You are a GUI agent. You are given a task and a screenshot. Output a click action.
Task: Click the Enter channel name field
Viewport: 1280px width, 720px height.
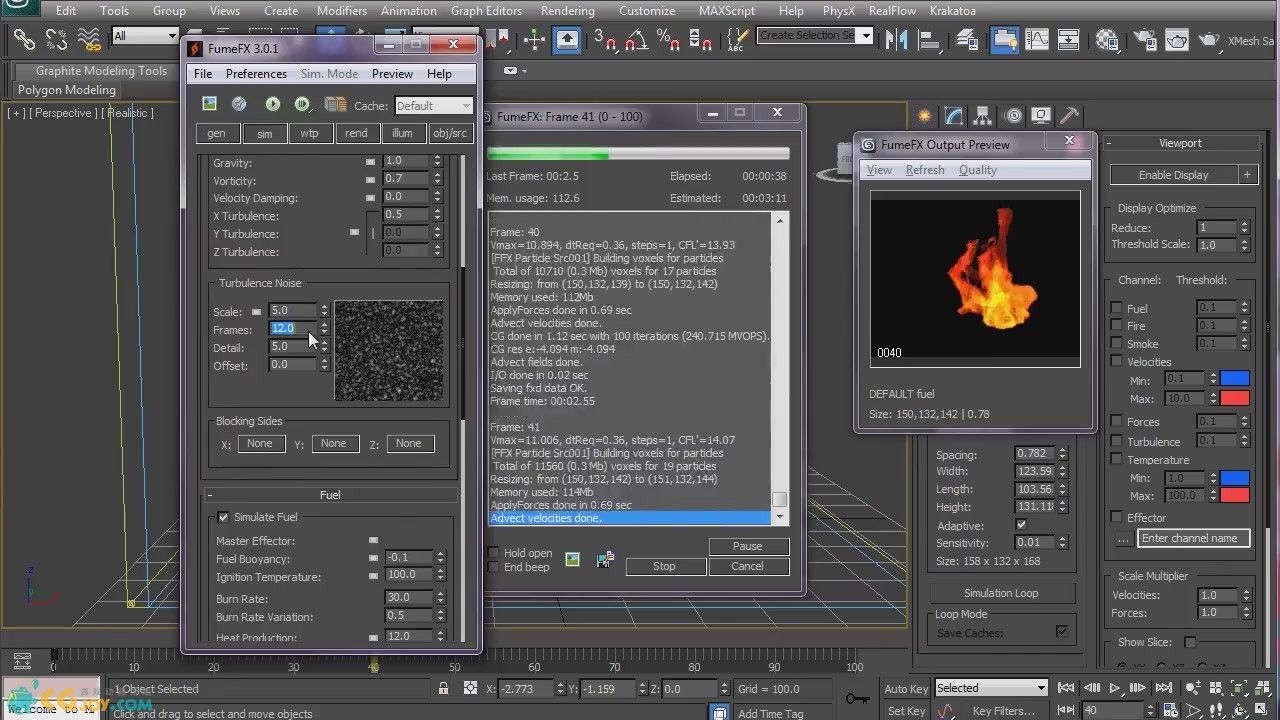1193,538
